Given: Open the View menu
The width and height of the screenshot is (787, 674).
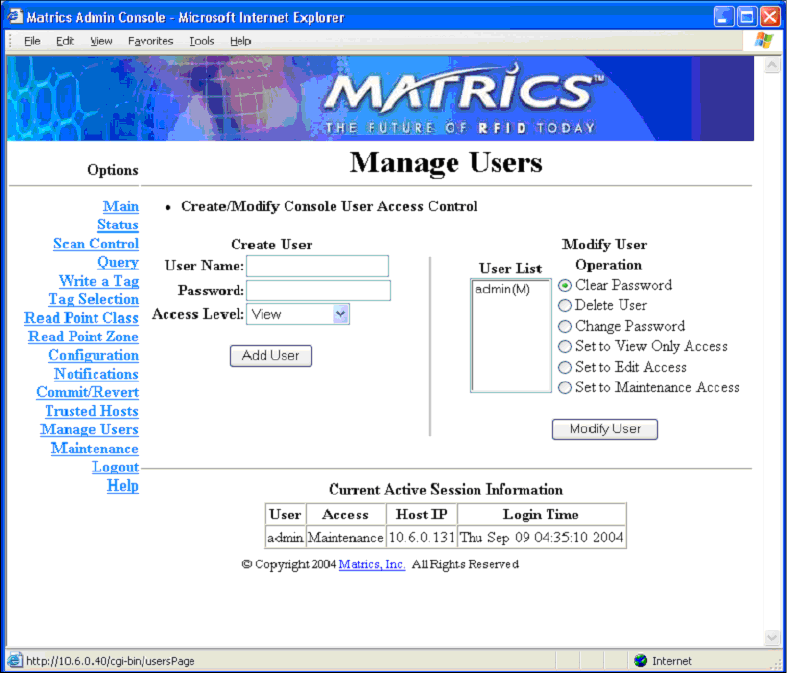Looking at the screenshot, I should tap(101, 41).
